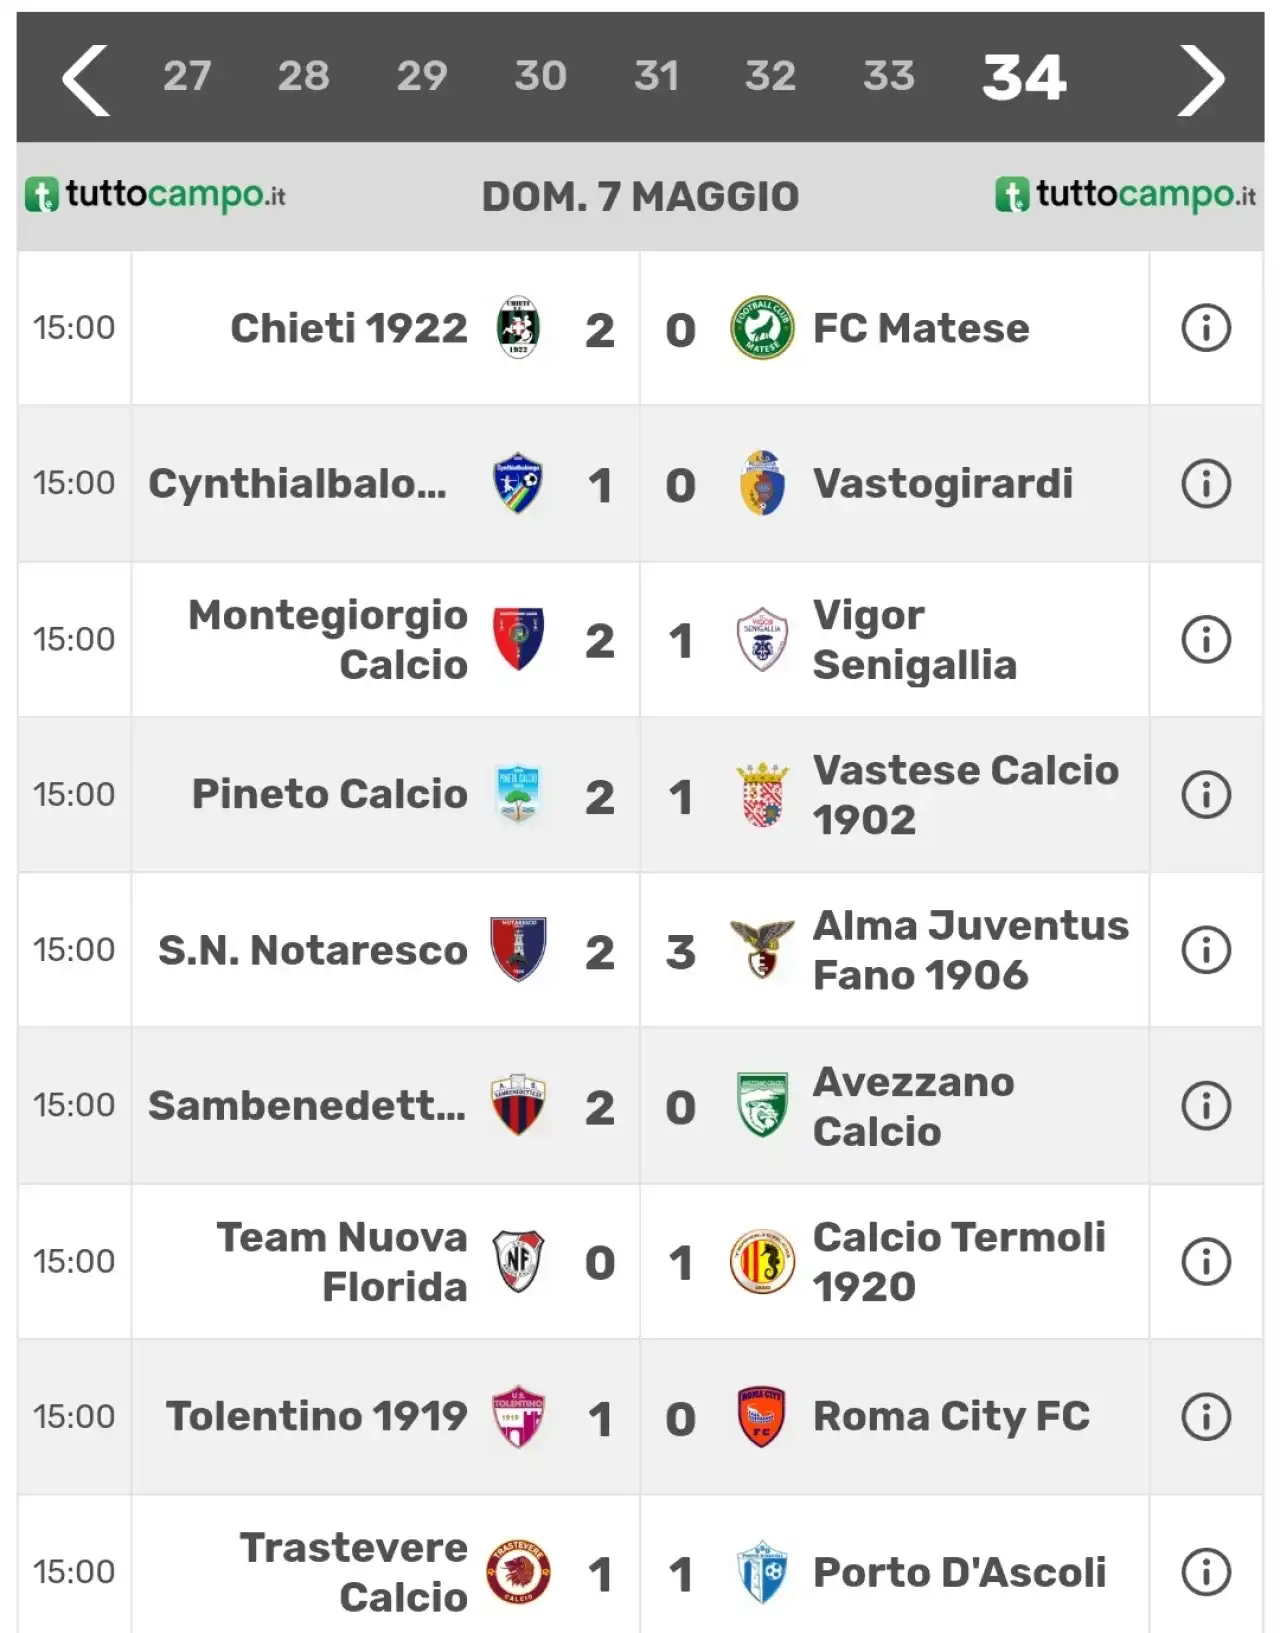Screen dimensions: 1280x1633
Task: Switch to matchday 27
Action: tap(187, 76)
